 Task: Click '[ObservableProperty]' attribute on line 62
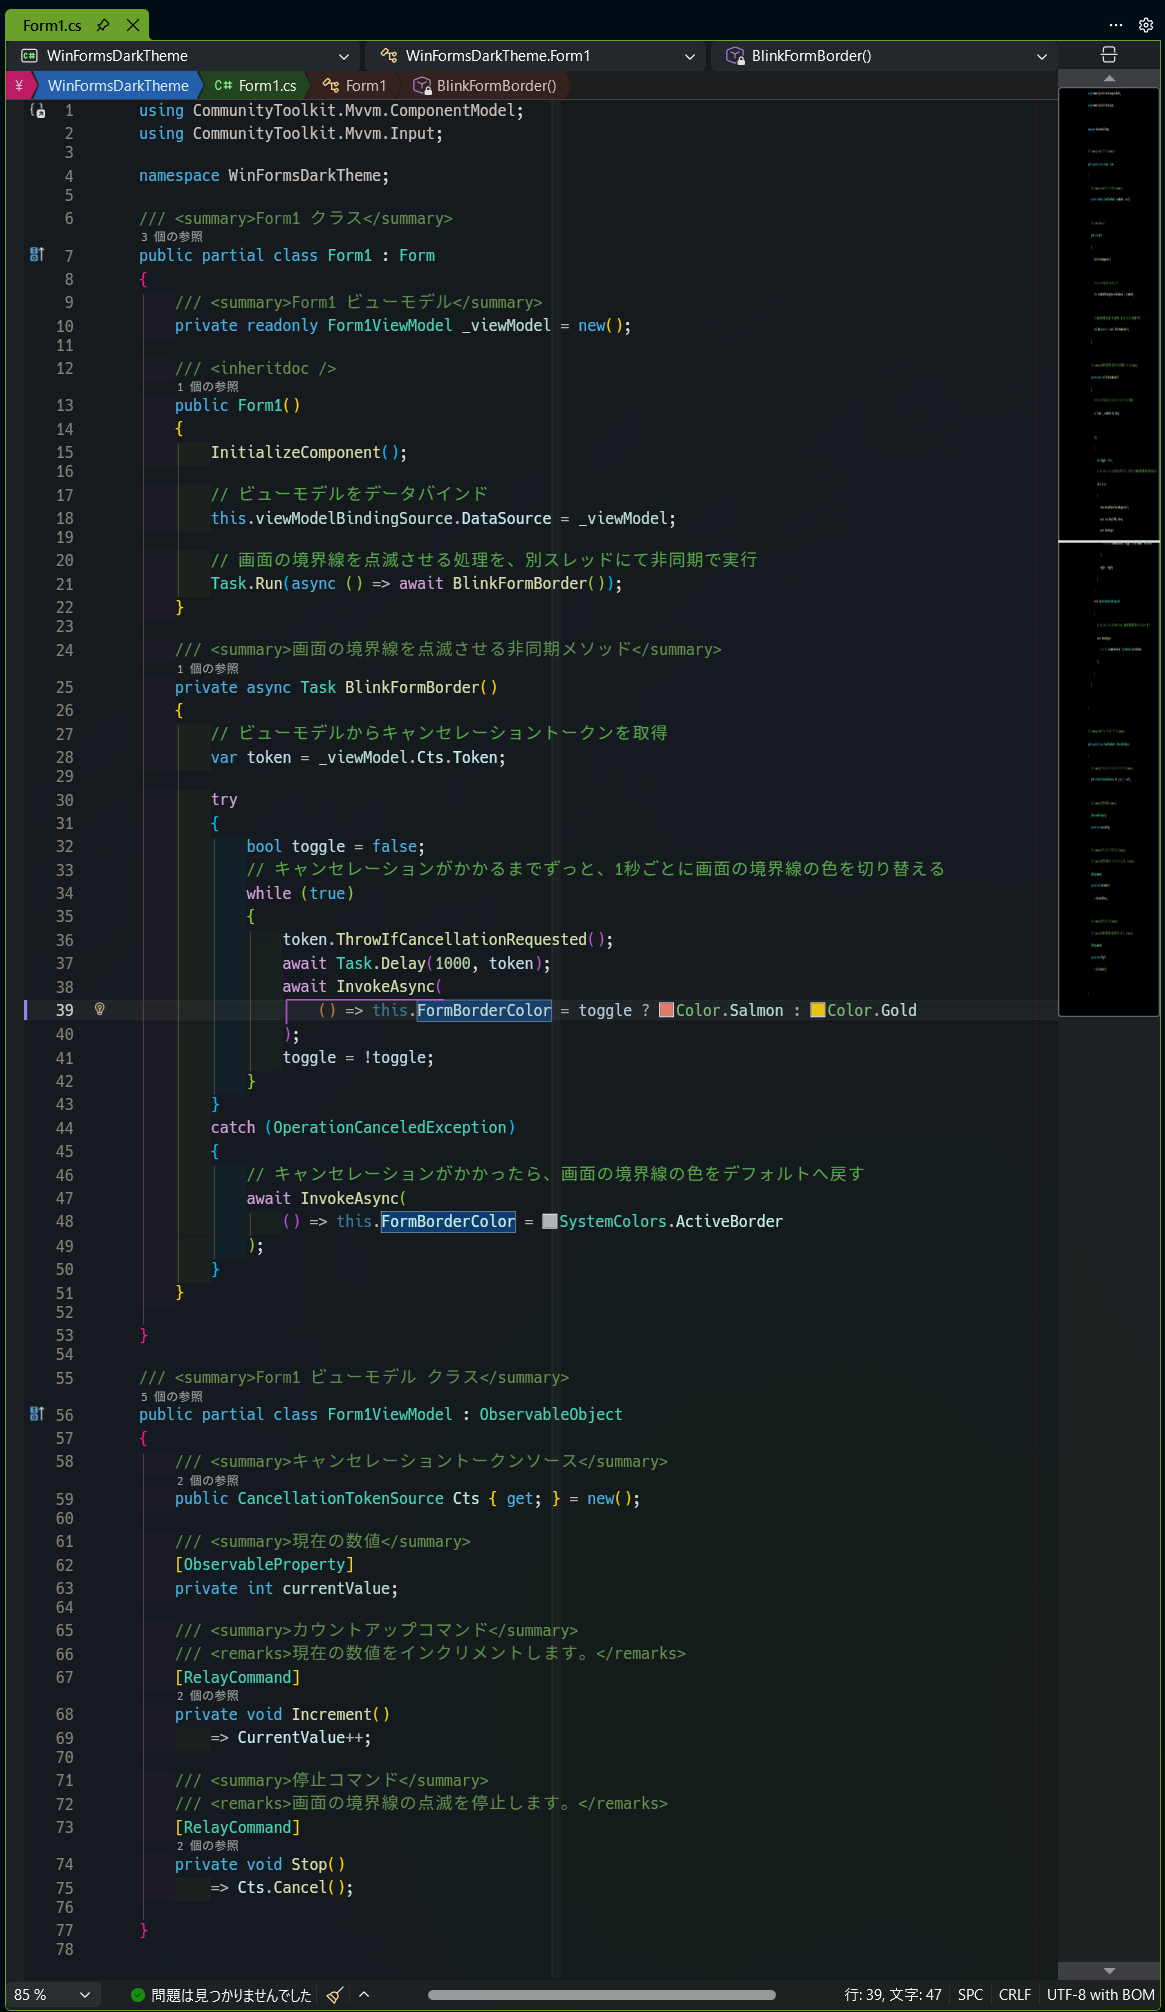point(265,1564)
